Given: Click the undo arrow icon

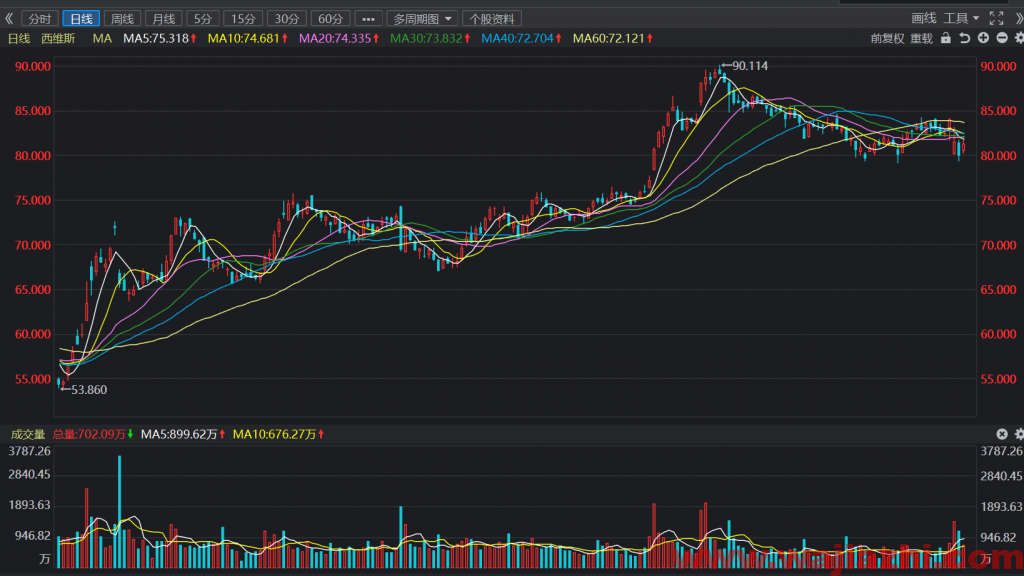Looking at the screenshot, I should pos(965,39).
